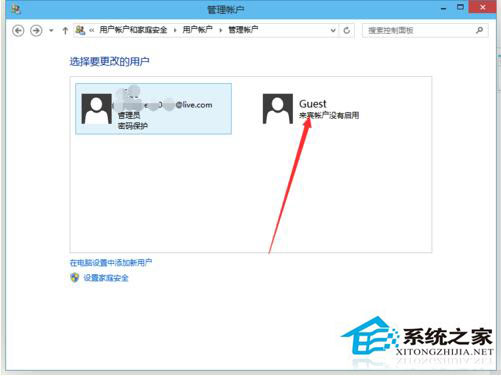Click the window icon in title bar
Image resolution: width=501 pixels, height=376 pixels.
coord(16,9)
